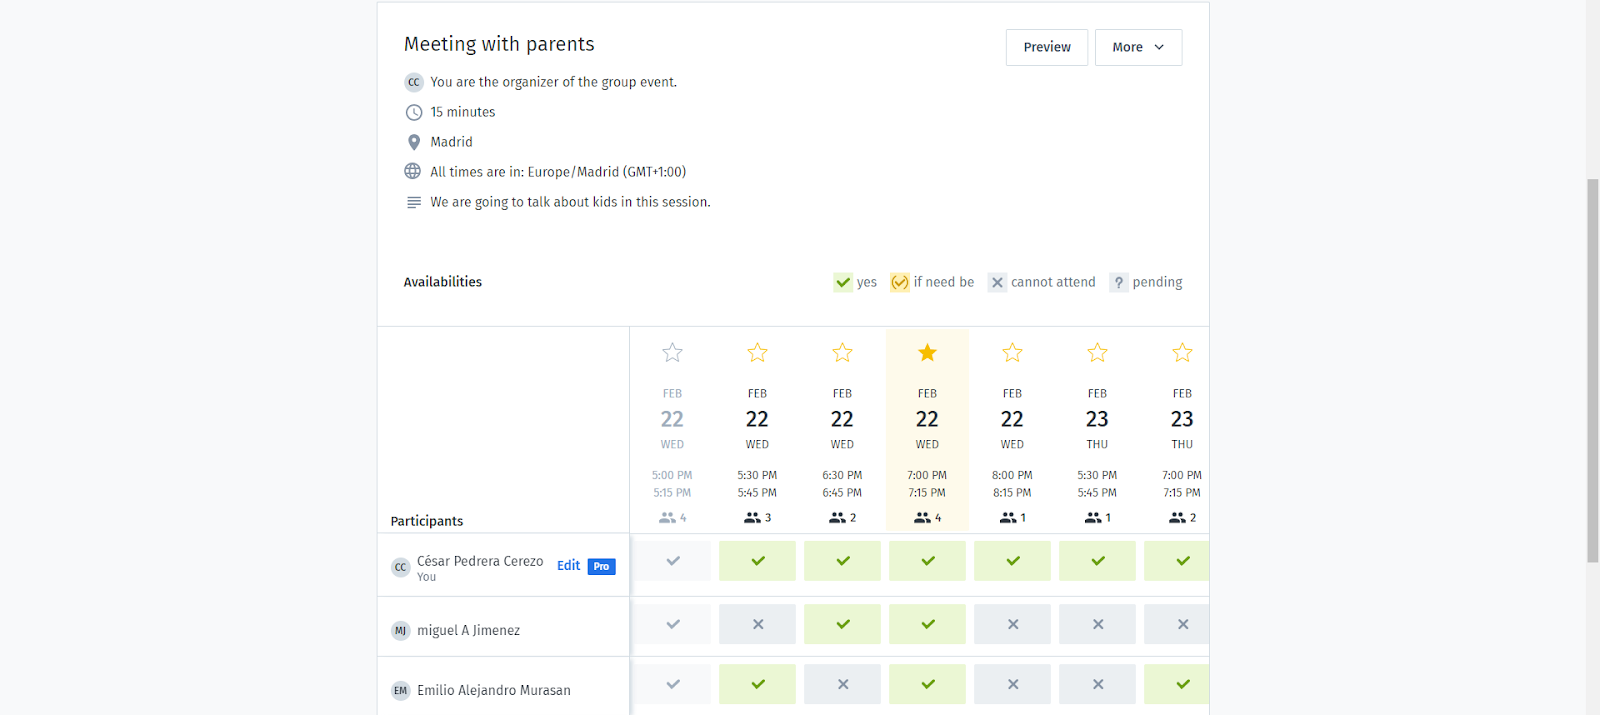Click the Preview button
This screenshot has height=715, width=1600.
tap(1046, 47)
